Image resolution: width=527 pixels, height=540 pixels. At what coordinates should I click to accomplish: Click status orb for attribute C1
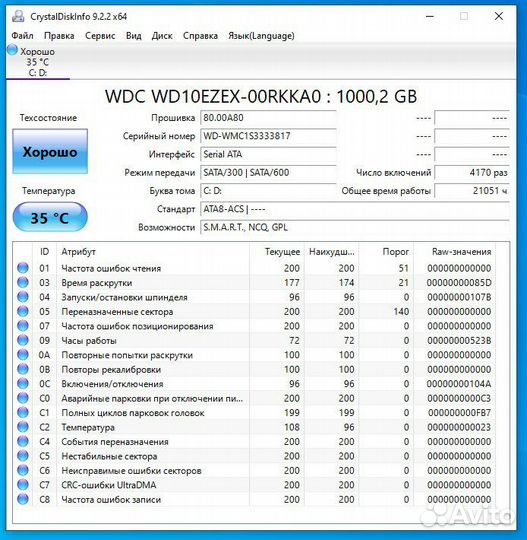tap(23, 413)
